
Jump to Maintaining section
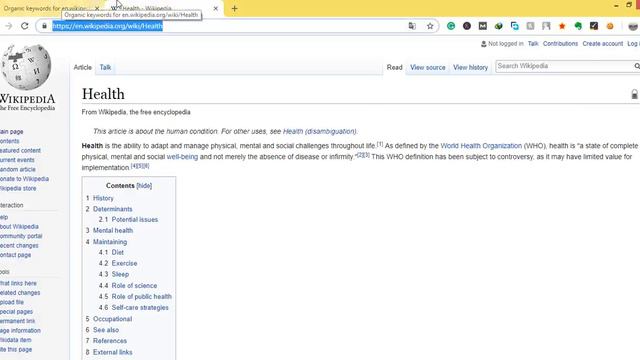tap(110, 242)
